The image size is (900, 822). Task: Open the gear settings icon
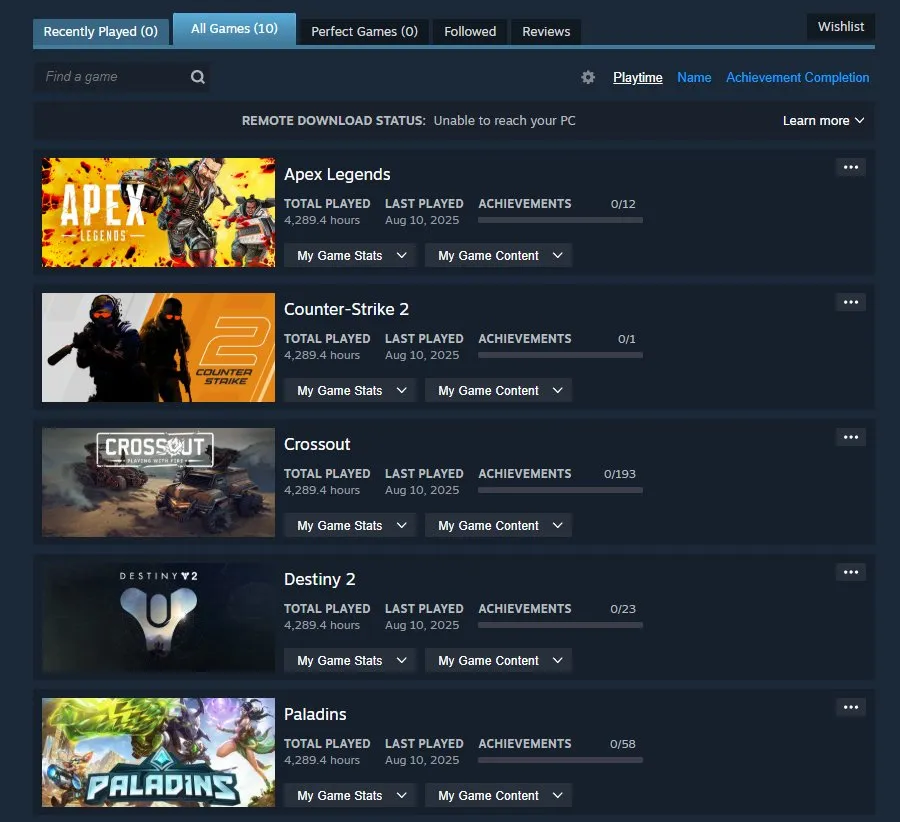tap(588, 77)
